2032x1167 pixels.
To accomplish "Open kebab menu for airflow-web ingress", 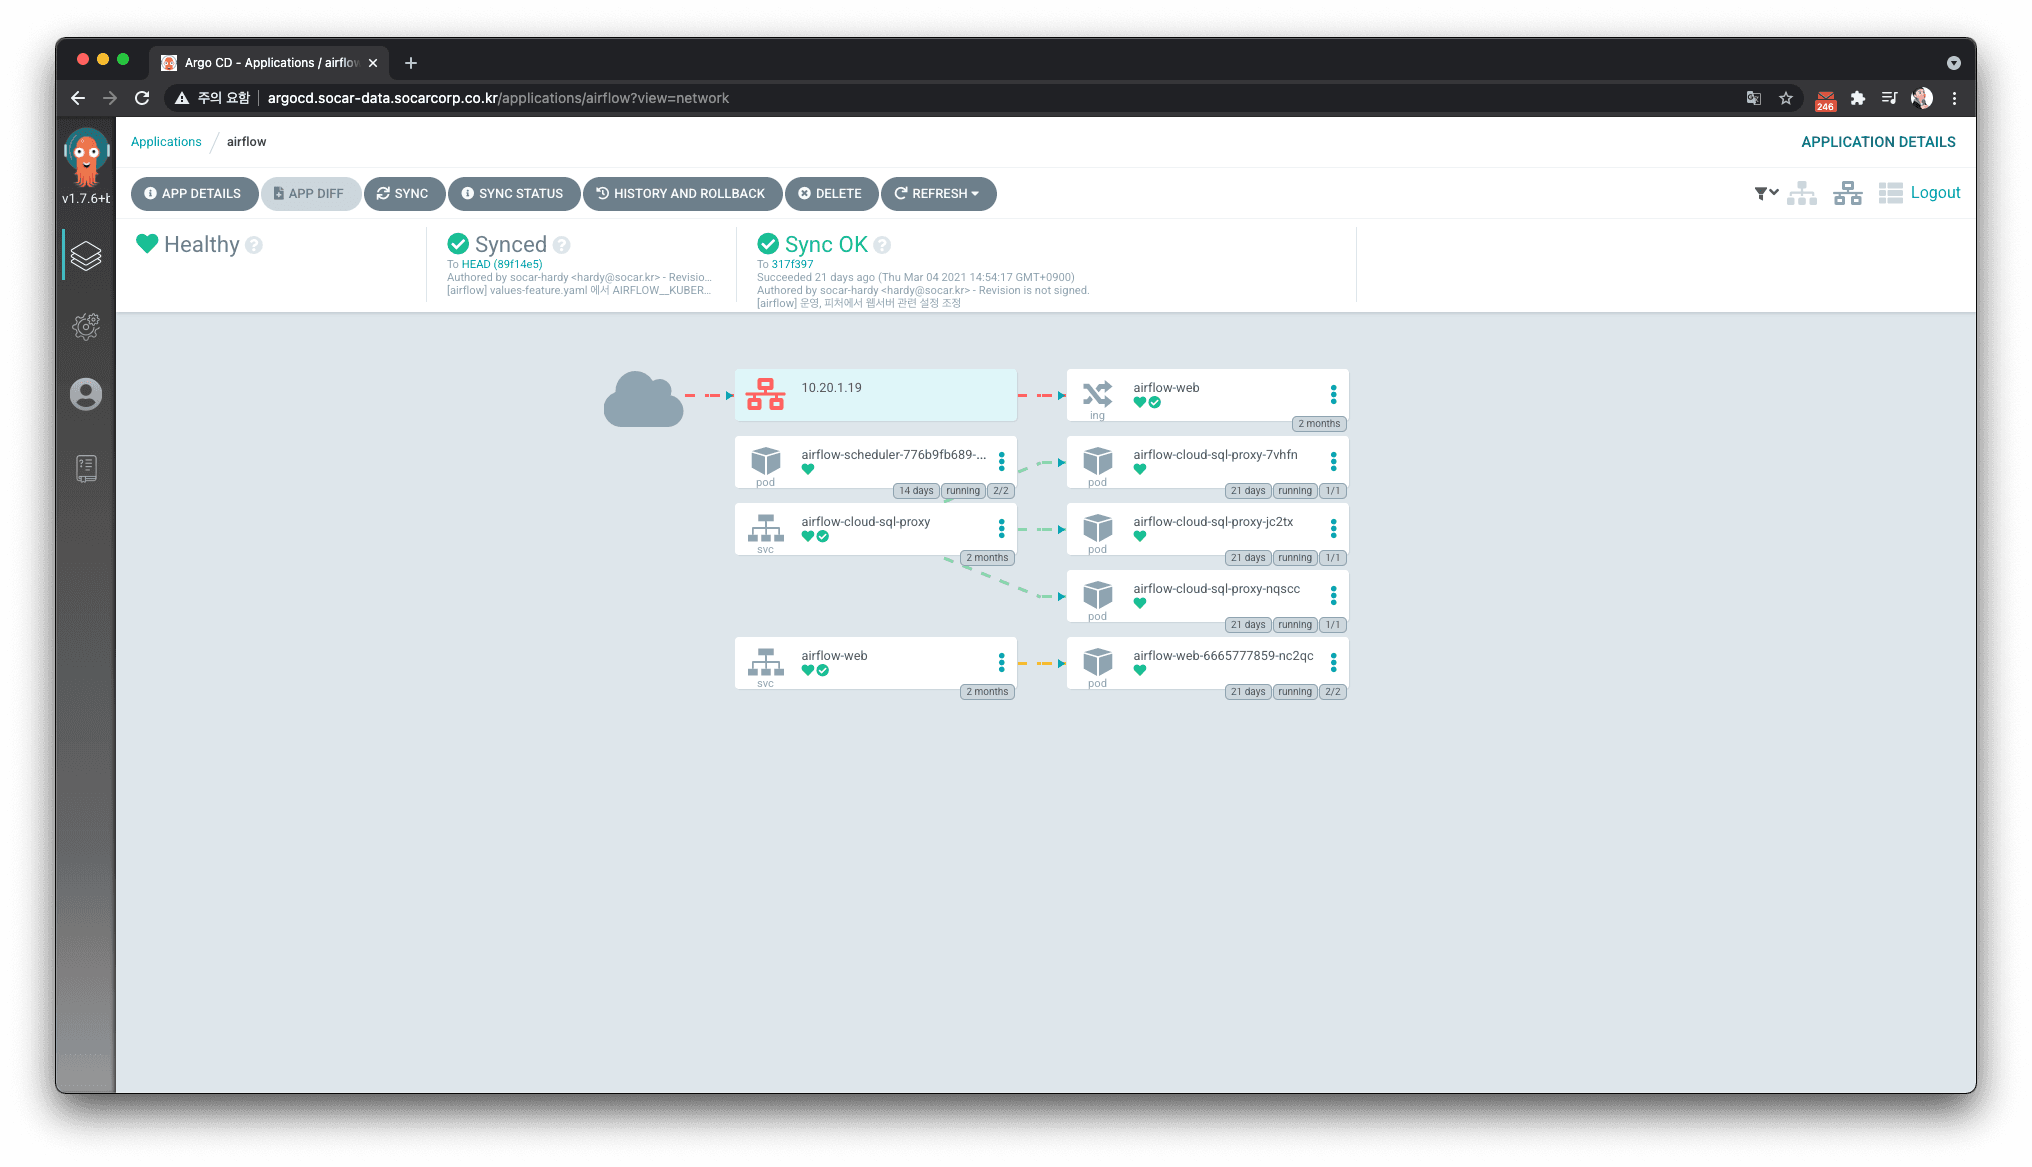I will (1333, 394).
